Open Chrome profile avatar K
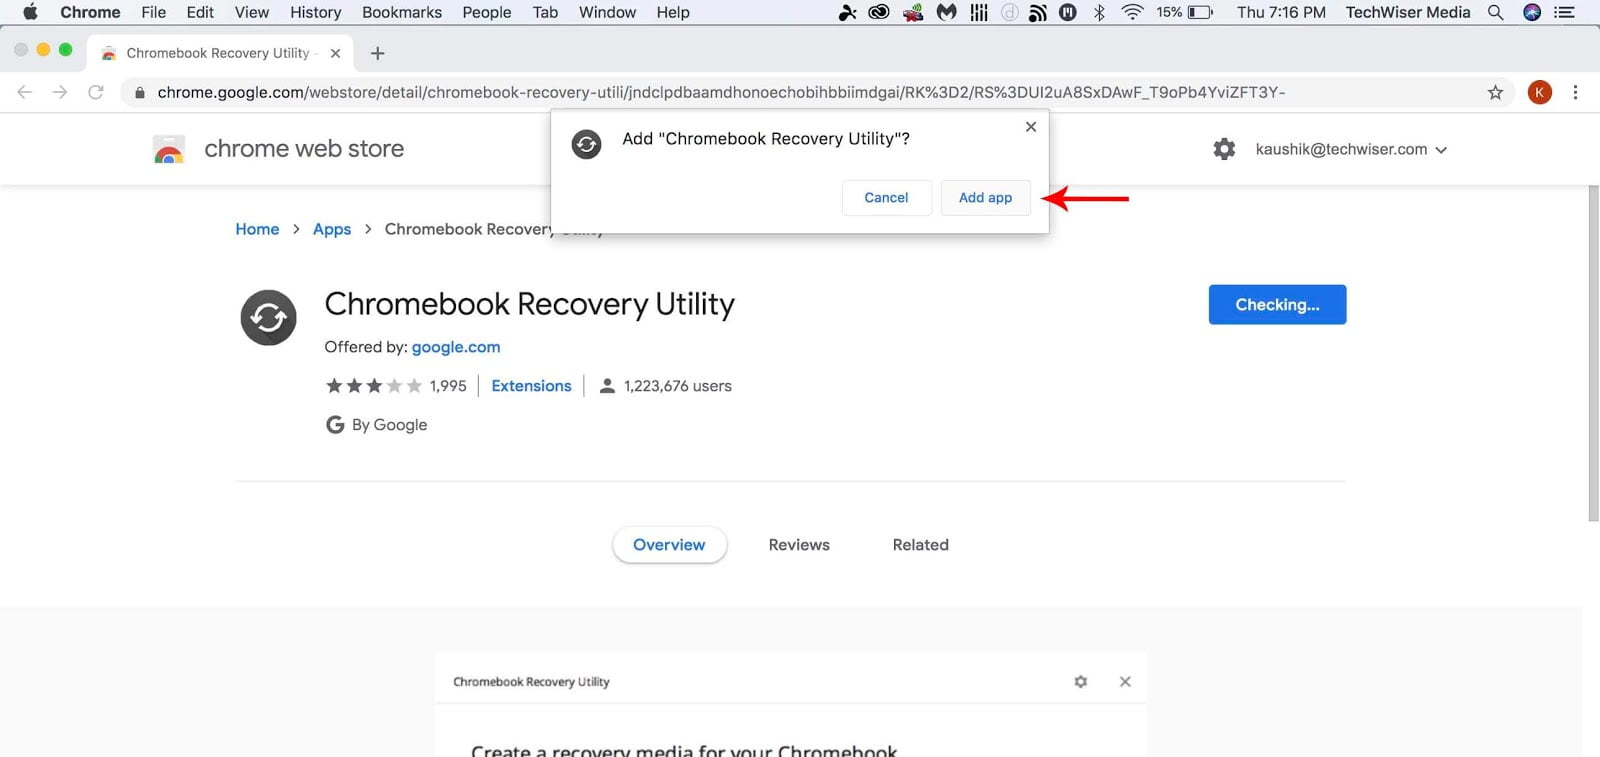The height and width of the screenshot is (757, 1600). coord(1540,93)
